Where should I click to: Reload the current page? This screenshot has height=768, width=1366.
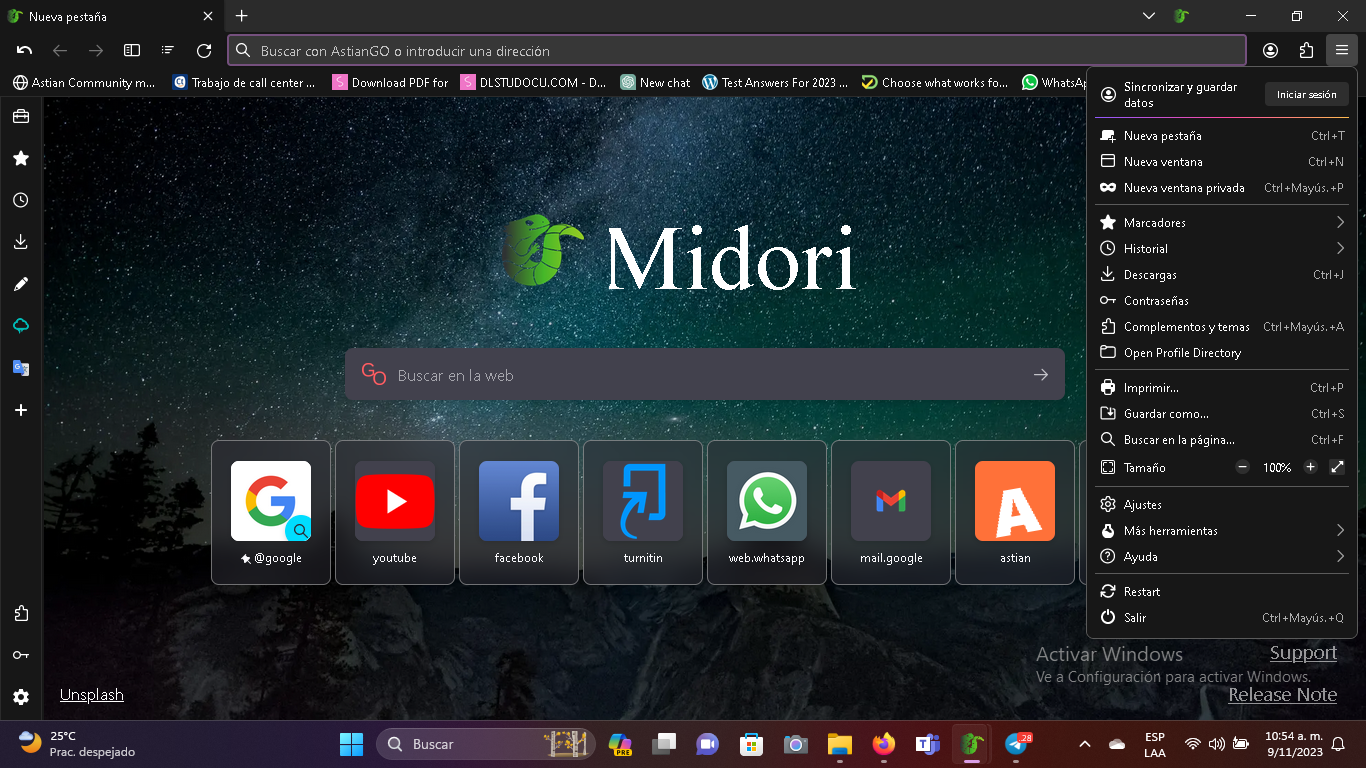click(x=204, y=50)
